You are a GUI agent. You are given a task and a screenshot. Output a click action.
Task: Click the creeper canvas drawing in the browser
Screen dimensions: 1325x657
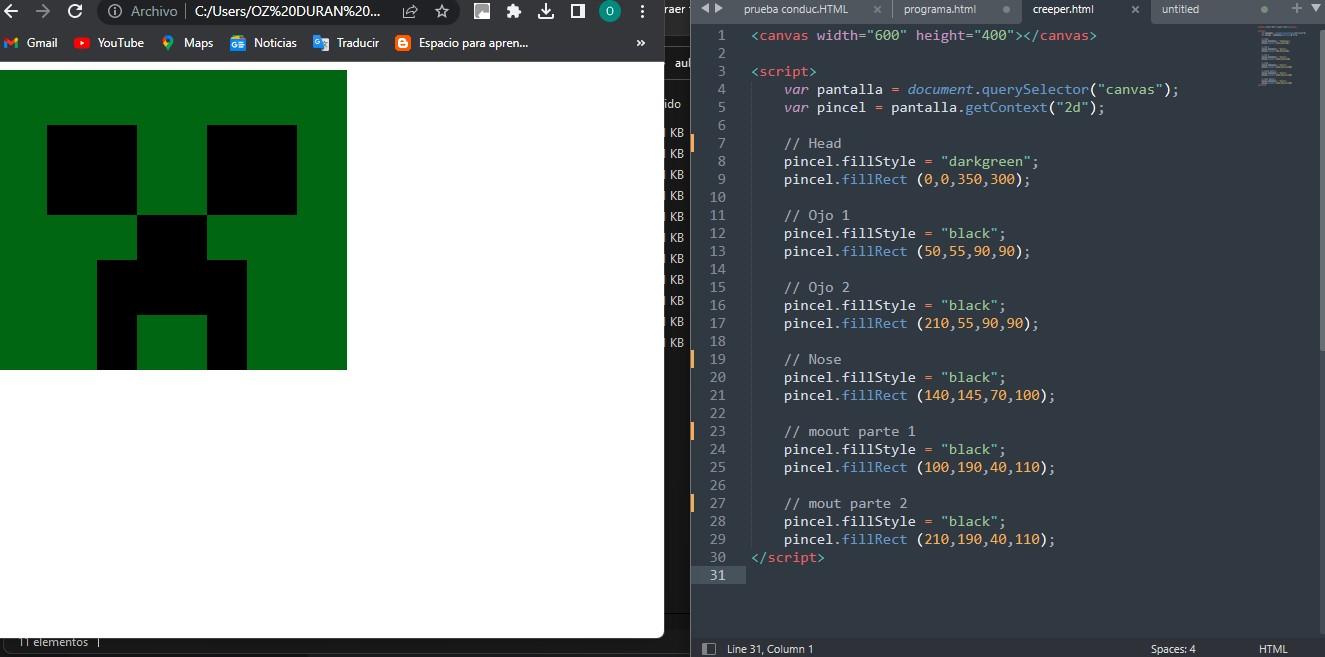click(x=173, y=220)
